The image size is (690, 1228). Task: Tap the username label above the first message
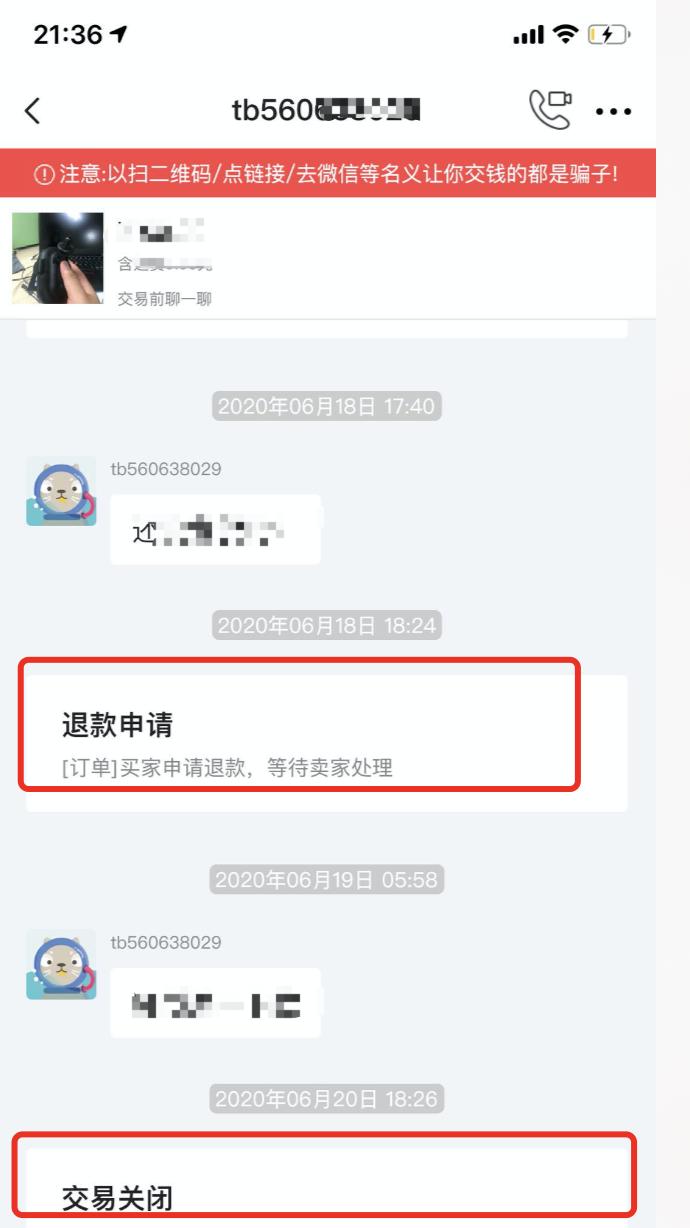click(x=166, y=469)
